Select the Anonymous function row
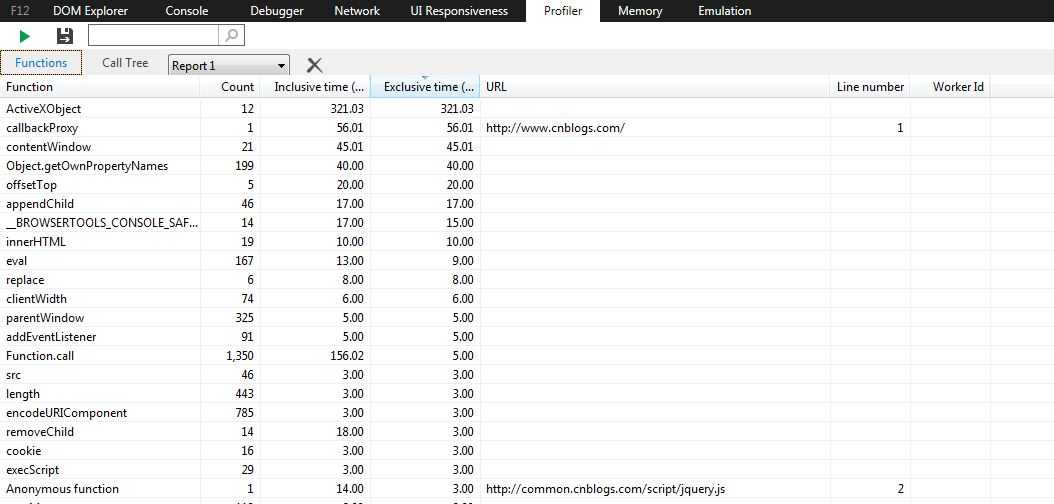The image size is (1054, 504). coord(527,489)
